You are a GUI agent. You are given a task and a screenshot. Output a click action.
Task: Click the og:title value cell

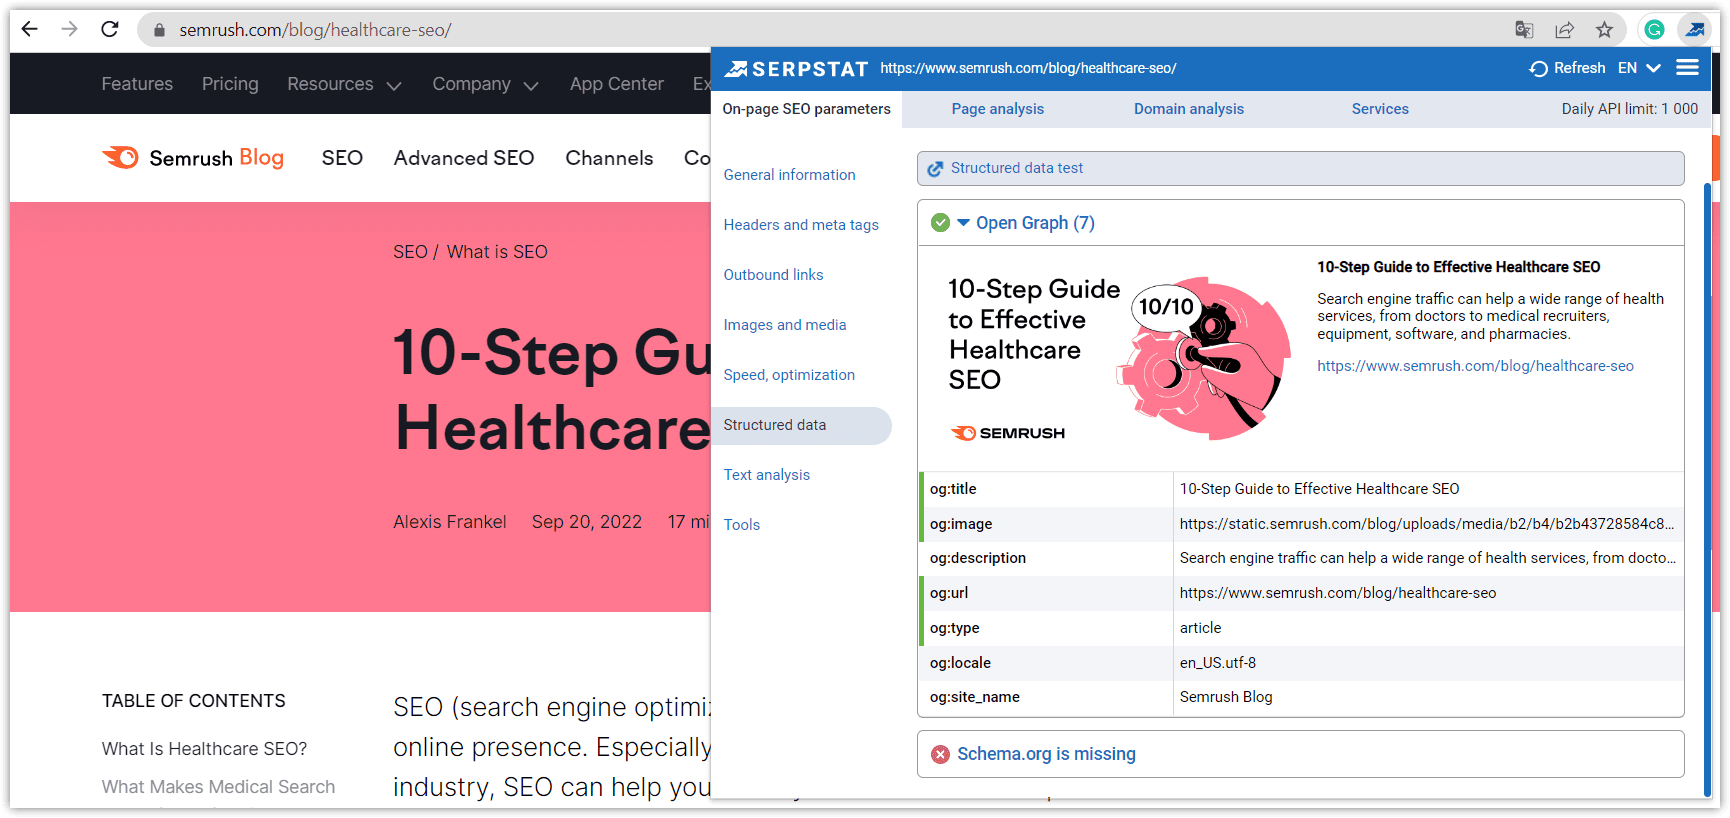(x=1319, y=489)
